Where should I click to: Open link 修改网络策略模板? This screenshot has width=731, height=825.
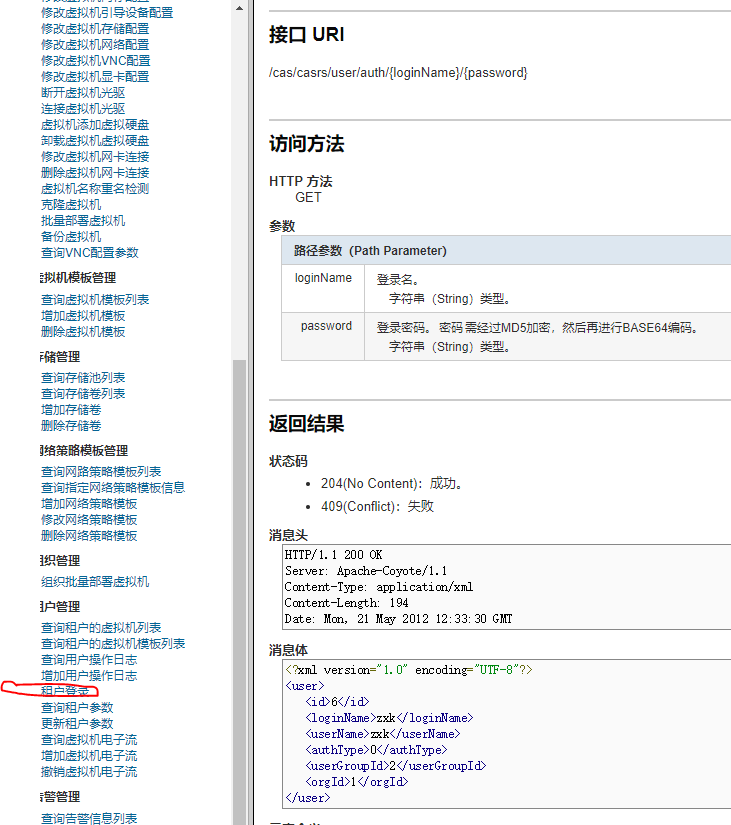point(89,520)
